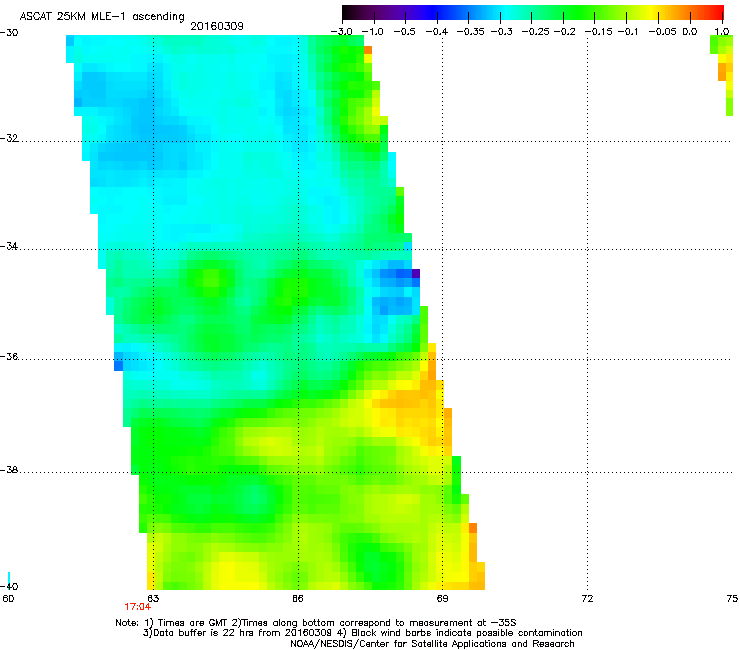Click the ASCAT 25KM MLE-1 ascending title
The width and height of the screenshot is (740, 650).
point(102,17)
